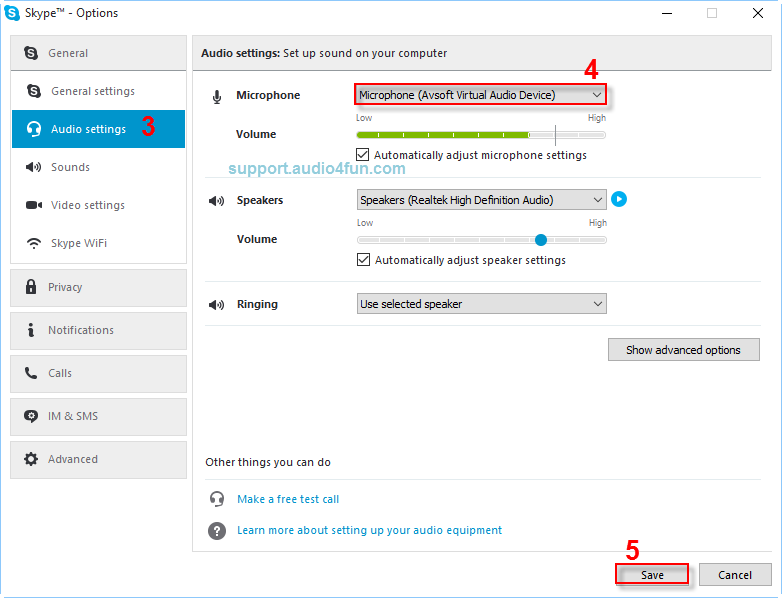Viewport: 782px width, 598px height.
Task: Click the speaker icon beside Sounds
Action: [x=33, y=167]
